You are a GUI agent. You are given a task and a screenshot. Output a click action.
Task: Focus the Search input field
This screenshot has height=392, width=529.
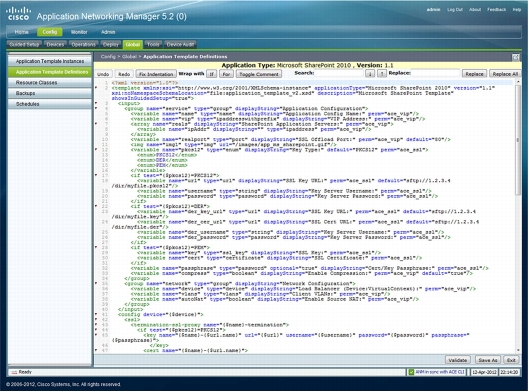pos(339,73)
